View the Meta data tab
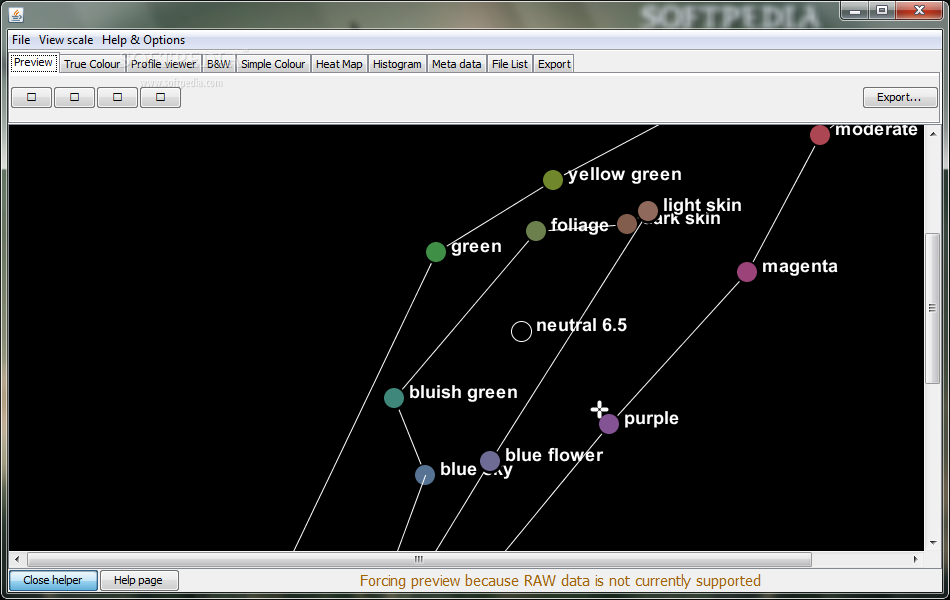This screenshot has width=950, height=600. click(456, 64)
